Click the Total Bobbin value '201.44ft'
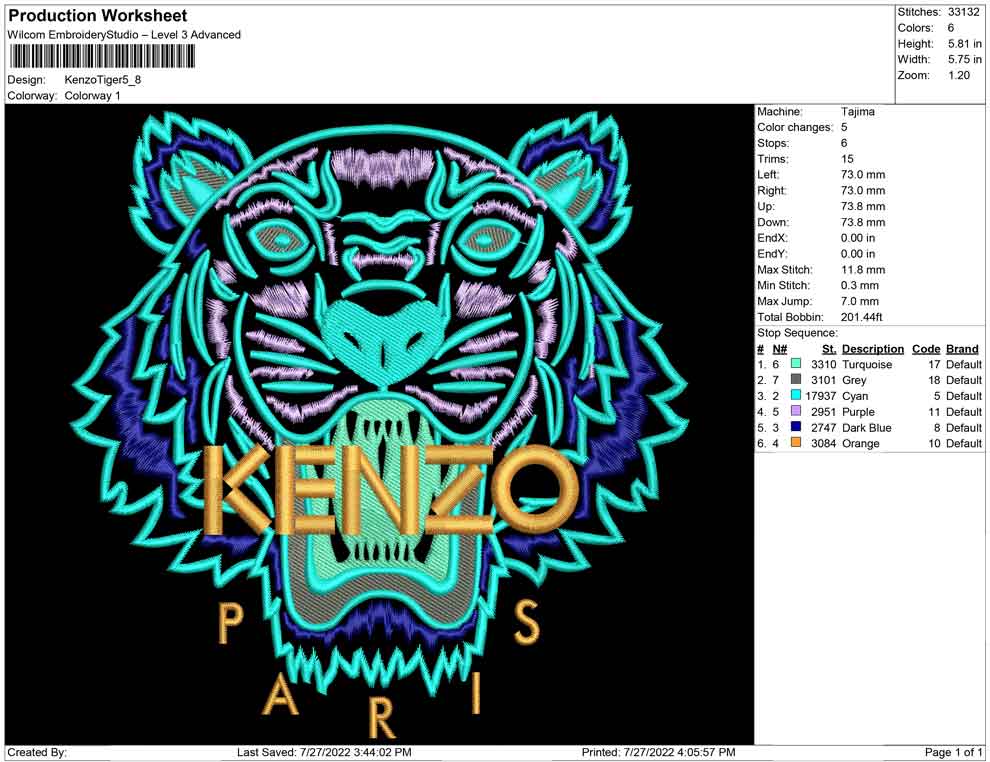 point(861,317)
